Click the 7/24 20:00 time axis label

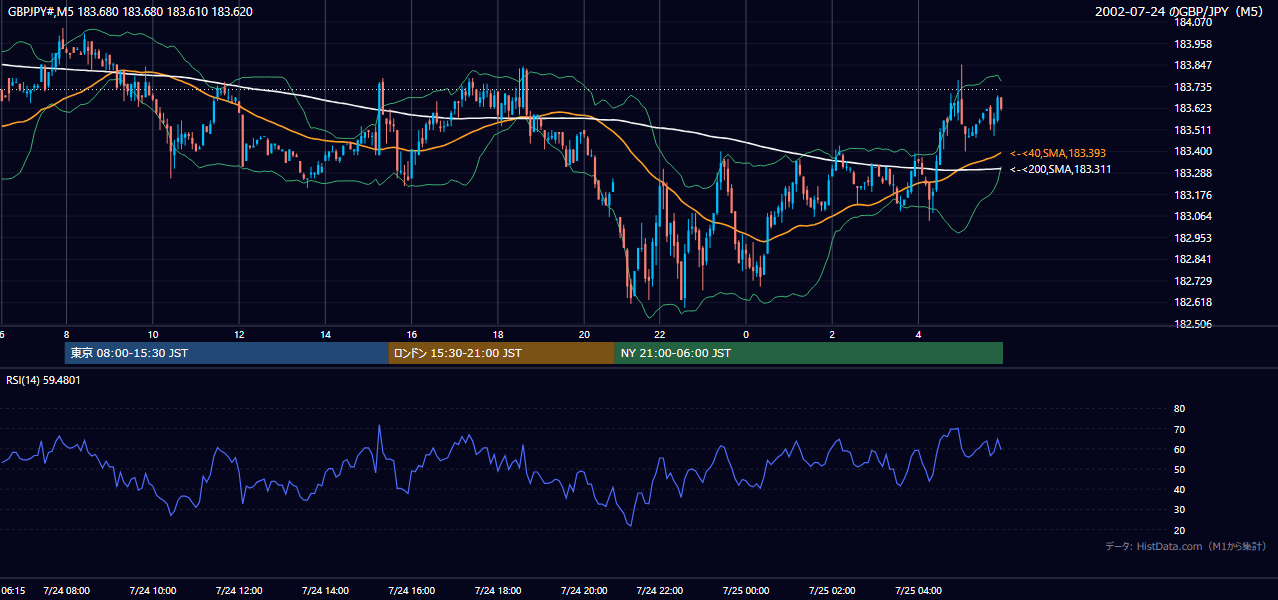point(585,591)
